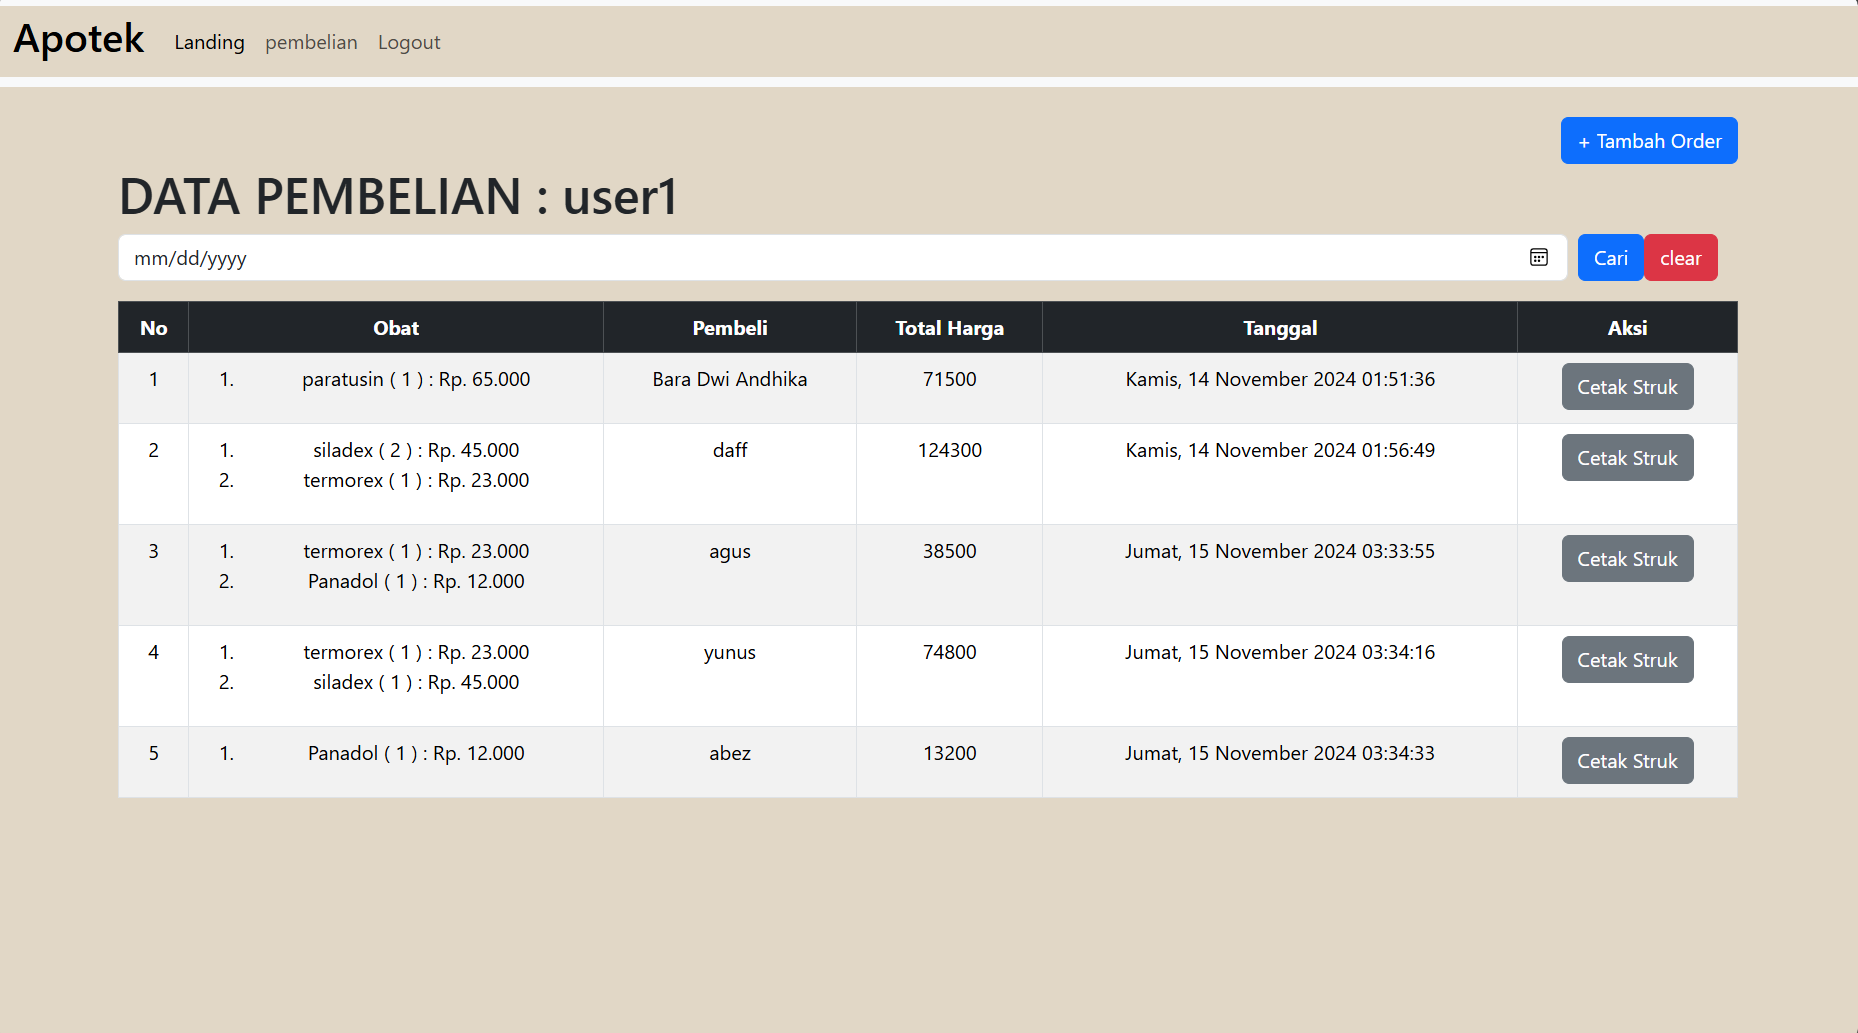Open the Landing navigation item

coord(209,42)
